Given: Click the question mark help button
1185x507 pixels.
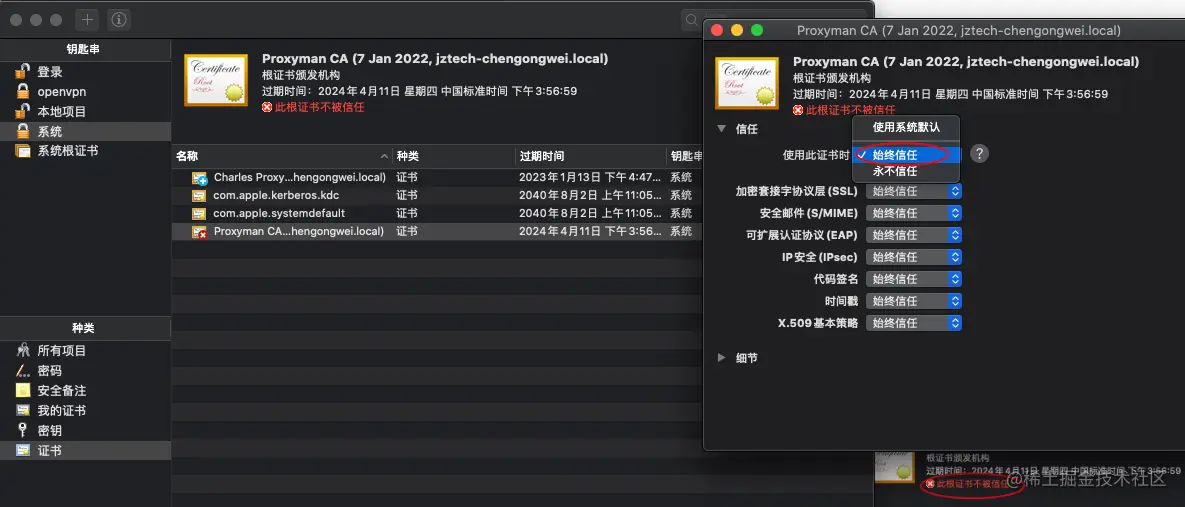Looking at the screenshot, I should click(979, 154).
